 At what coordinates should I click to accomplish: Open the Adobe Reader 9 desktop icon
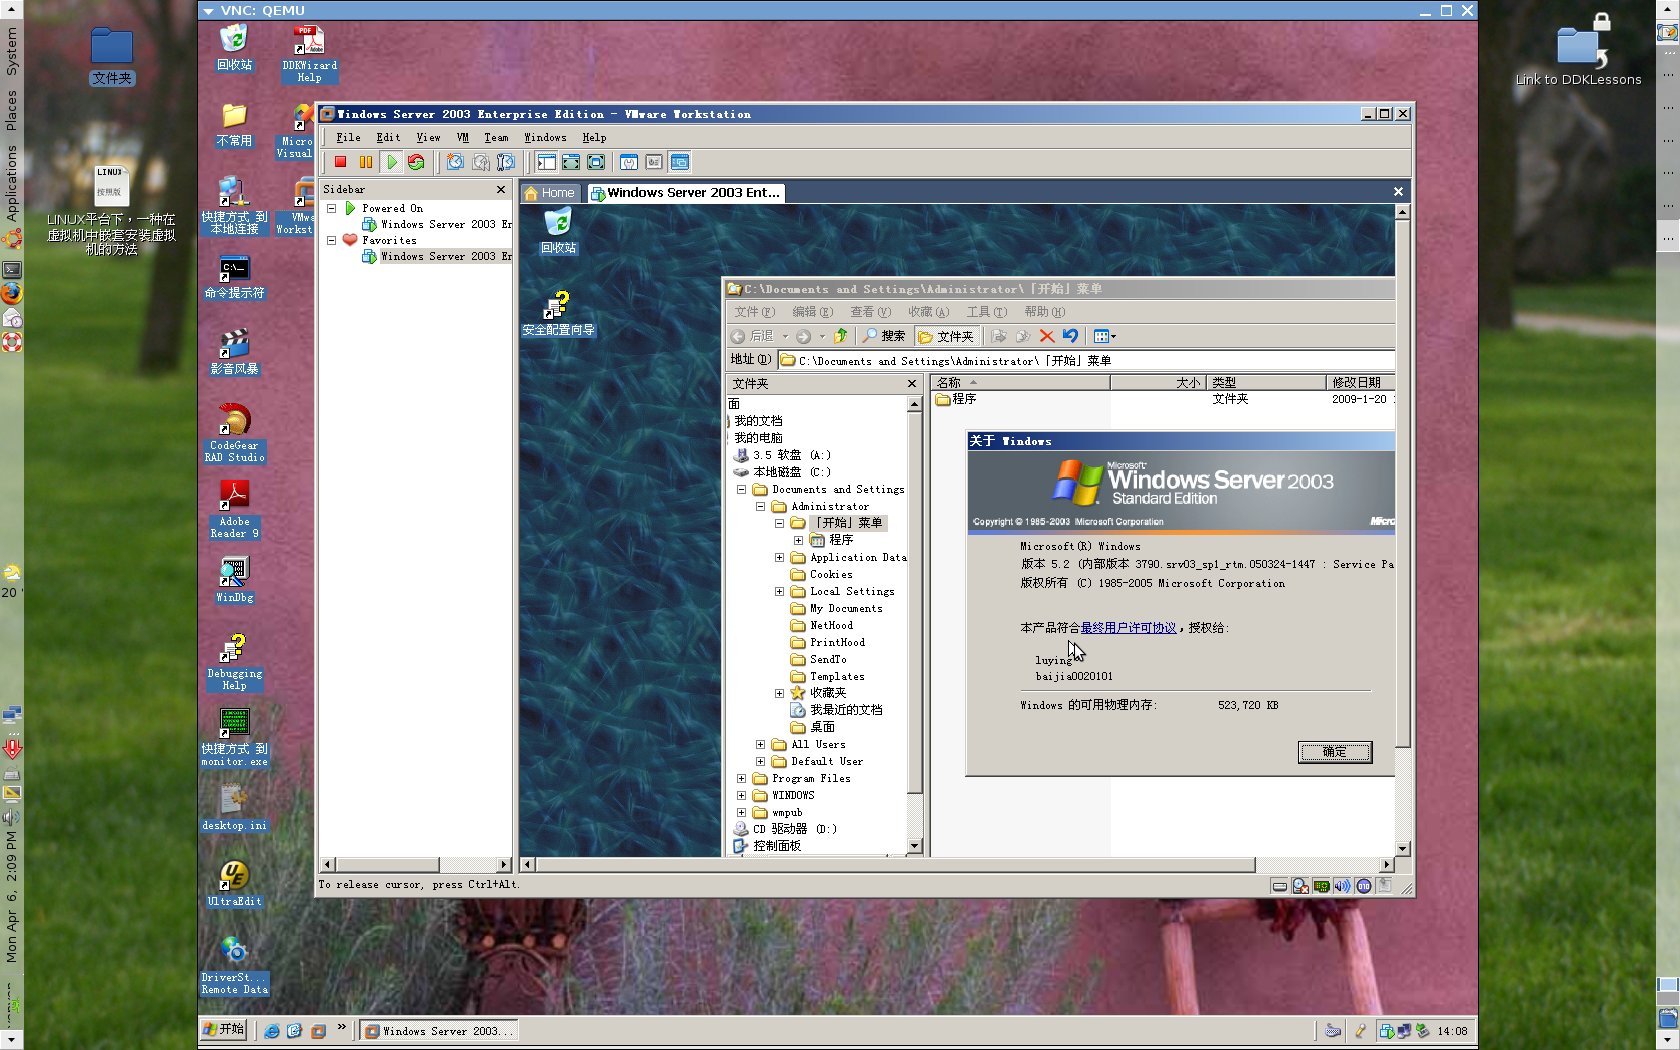pos(234,509)
